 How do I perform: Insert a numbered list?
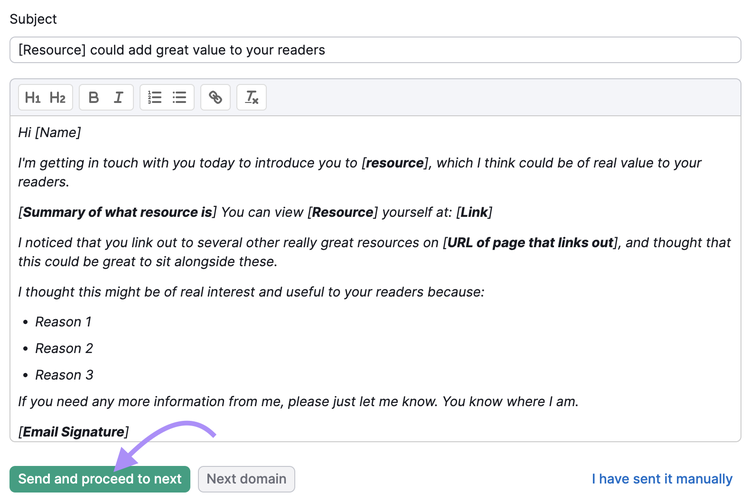click(154, 98)
